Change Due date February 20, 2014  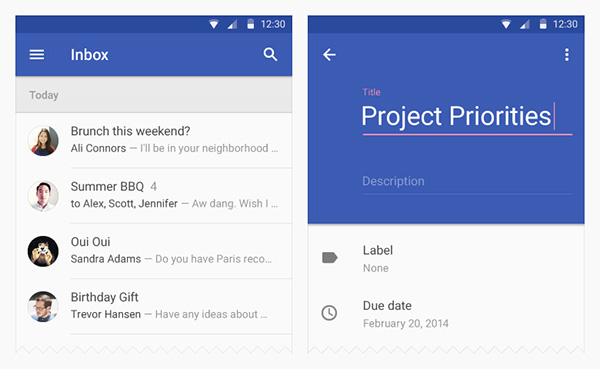click(446, 314)
